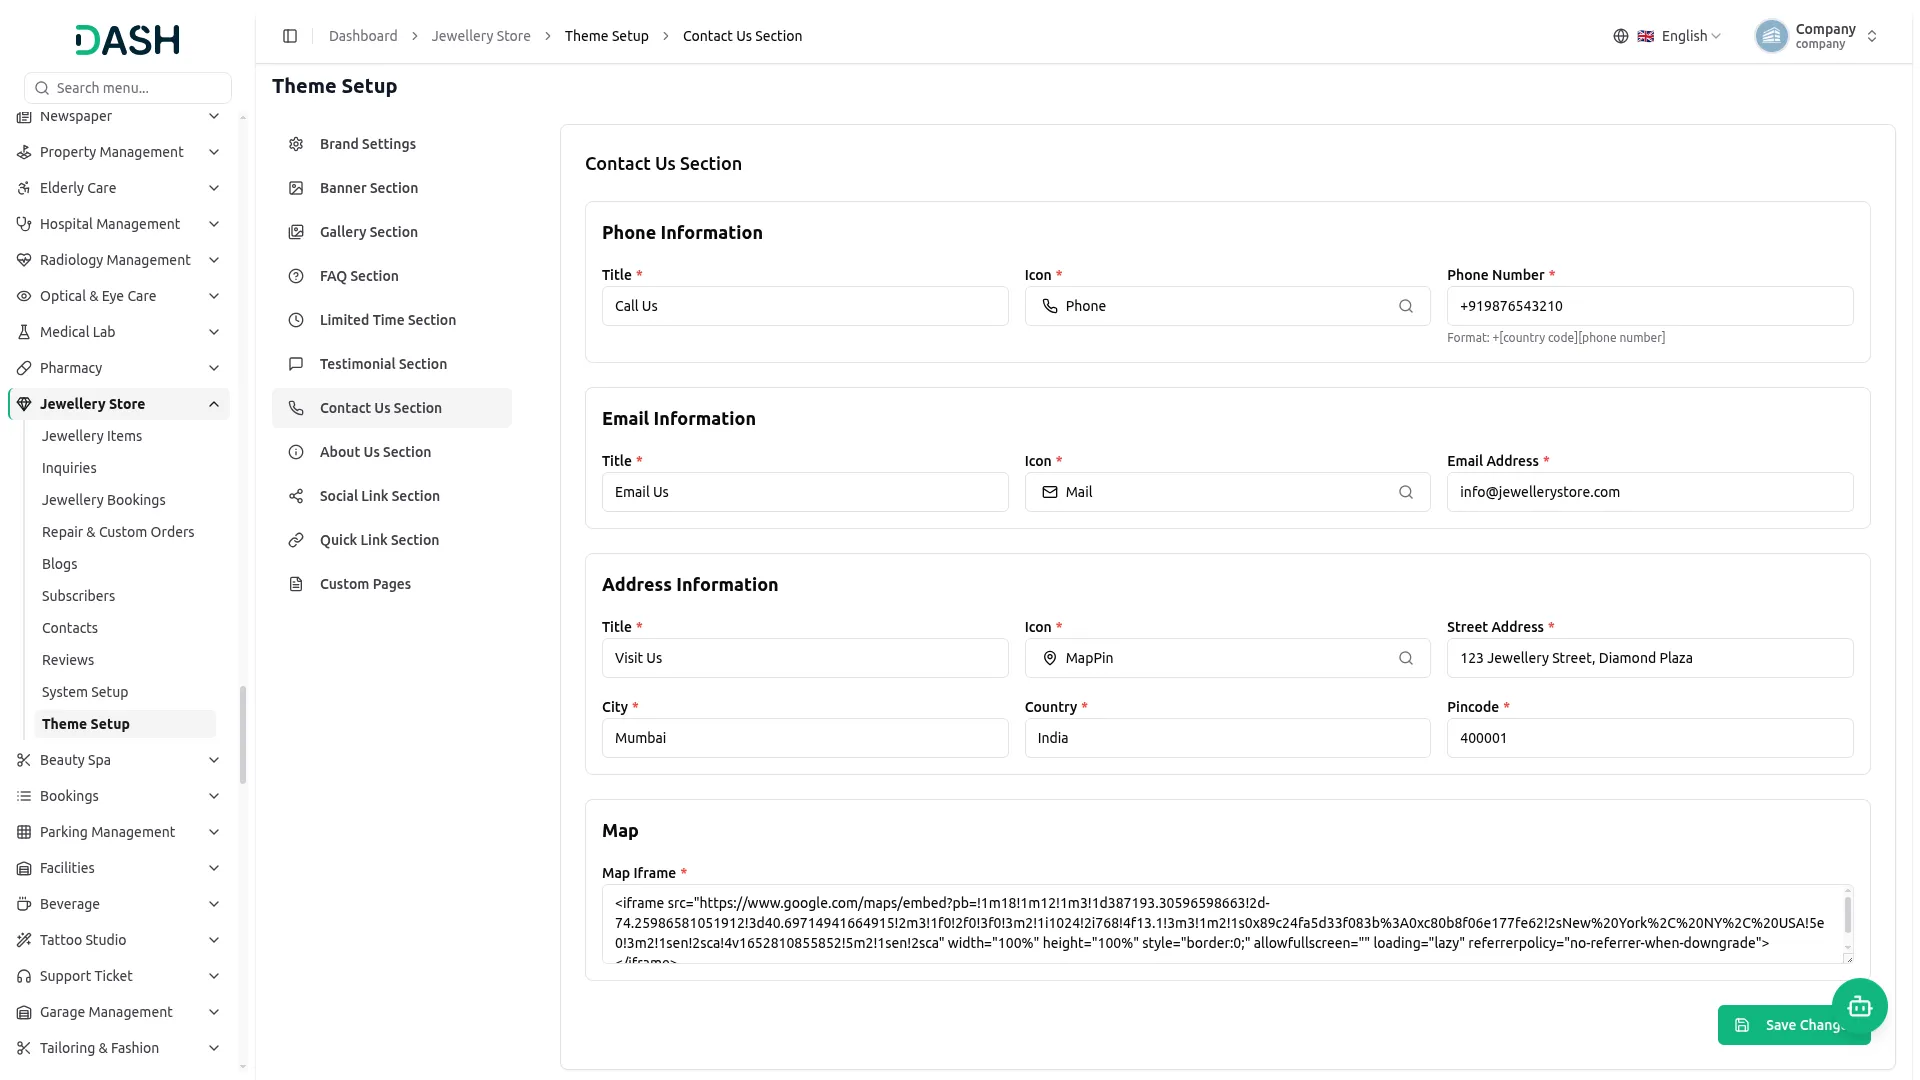1920x1080 pixels.
Task: Click the Phone Number input field
Action: (1650, 306)
